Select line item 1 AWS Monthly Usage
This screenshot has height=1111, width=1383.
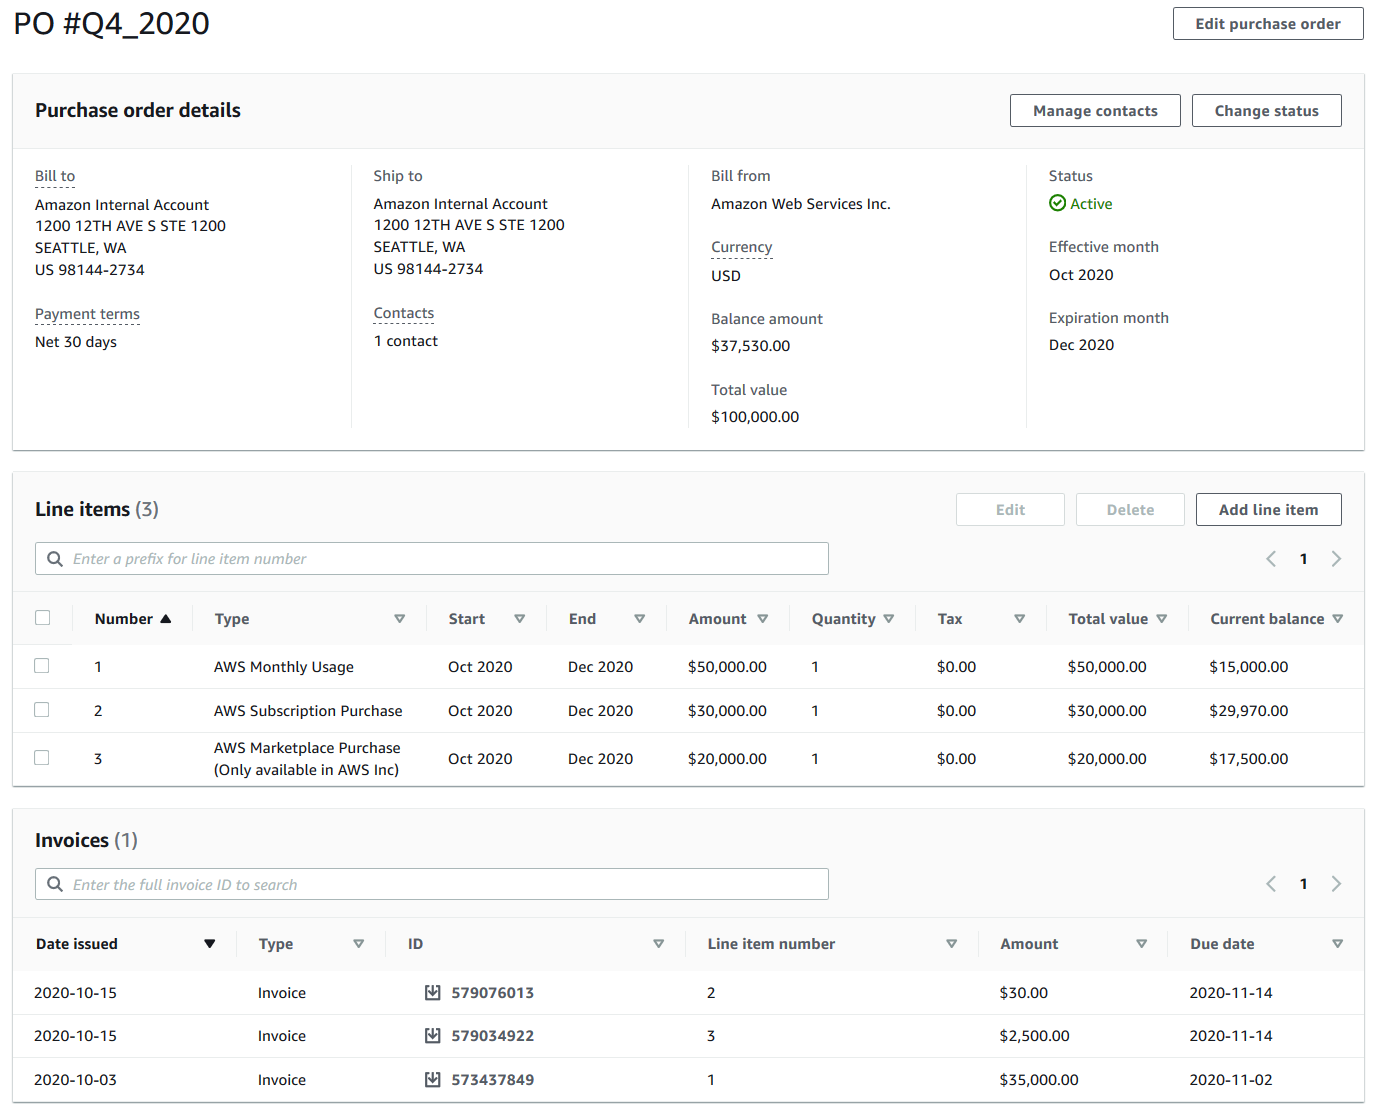click(41, 665)
